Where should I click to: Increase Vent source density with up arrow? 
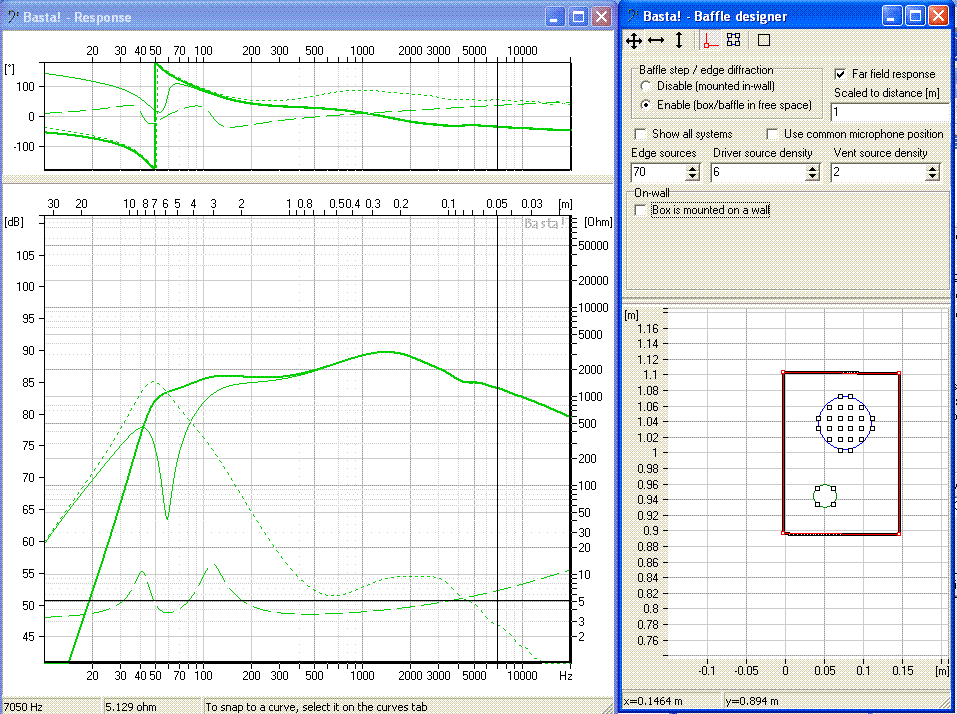[932, 168]
